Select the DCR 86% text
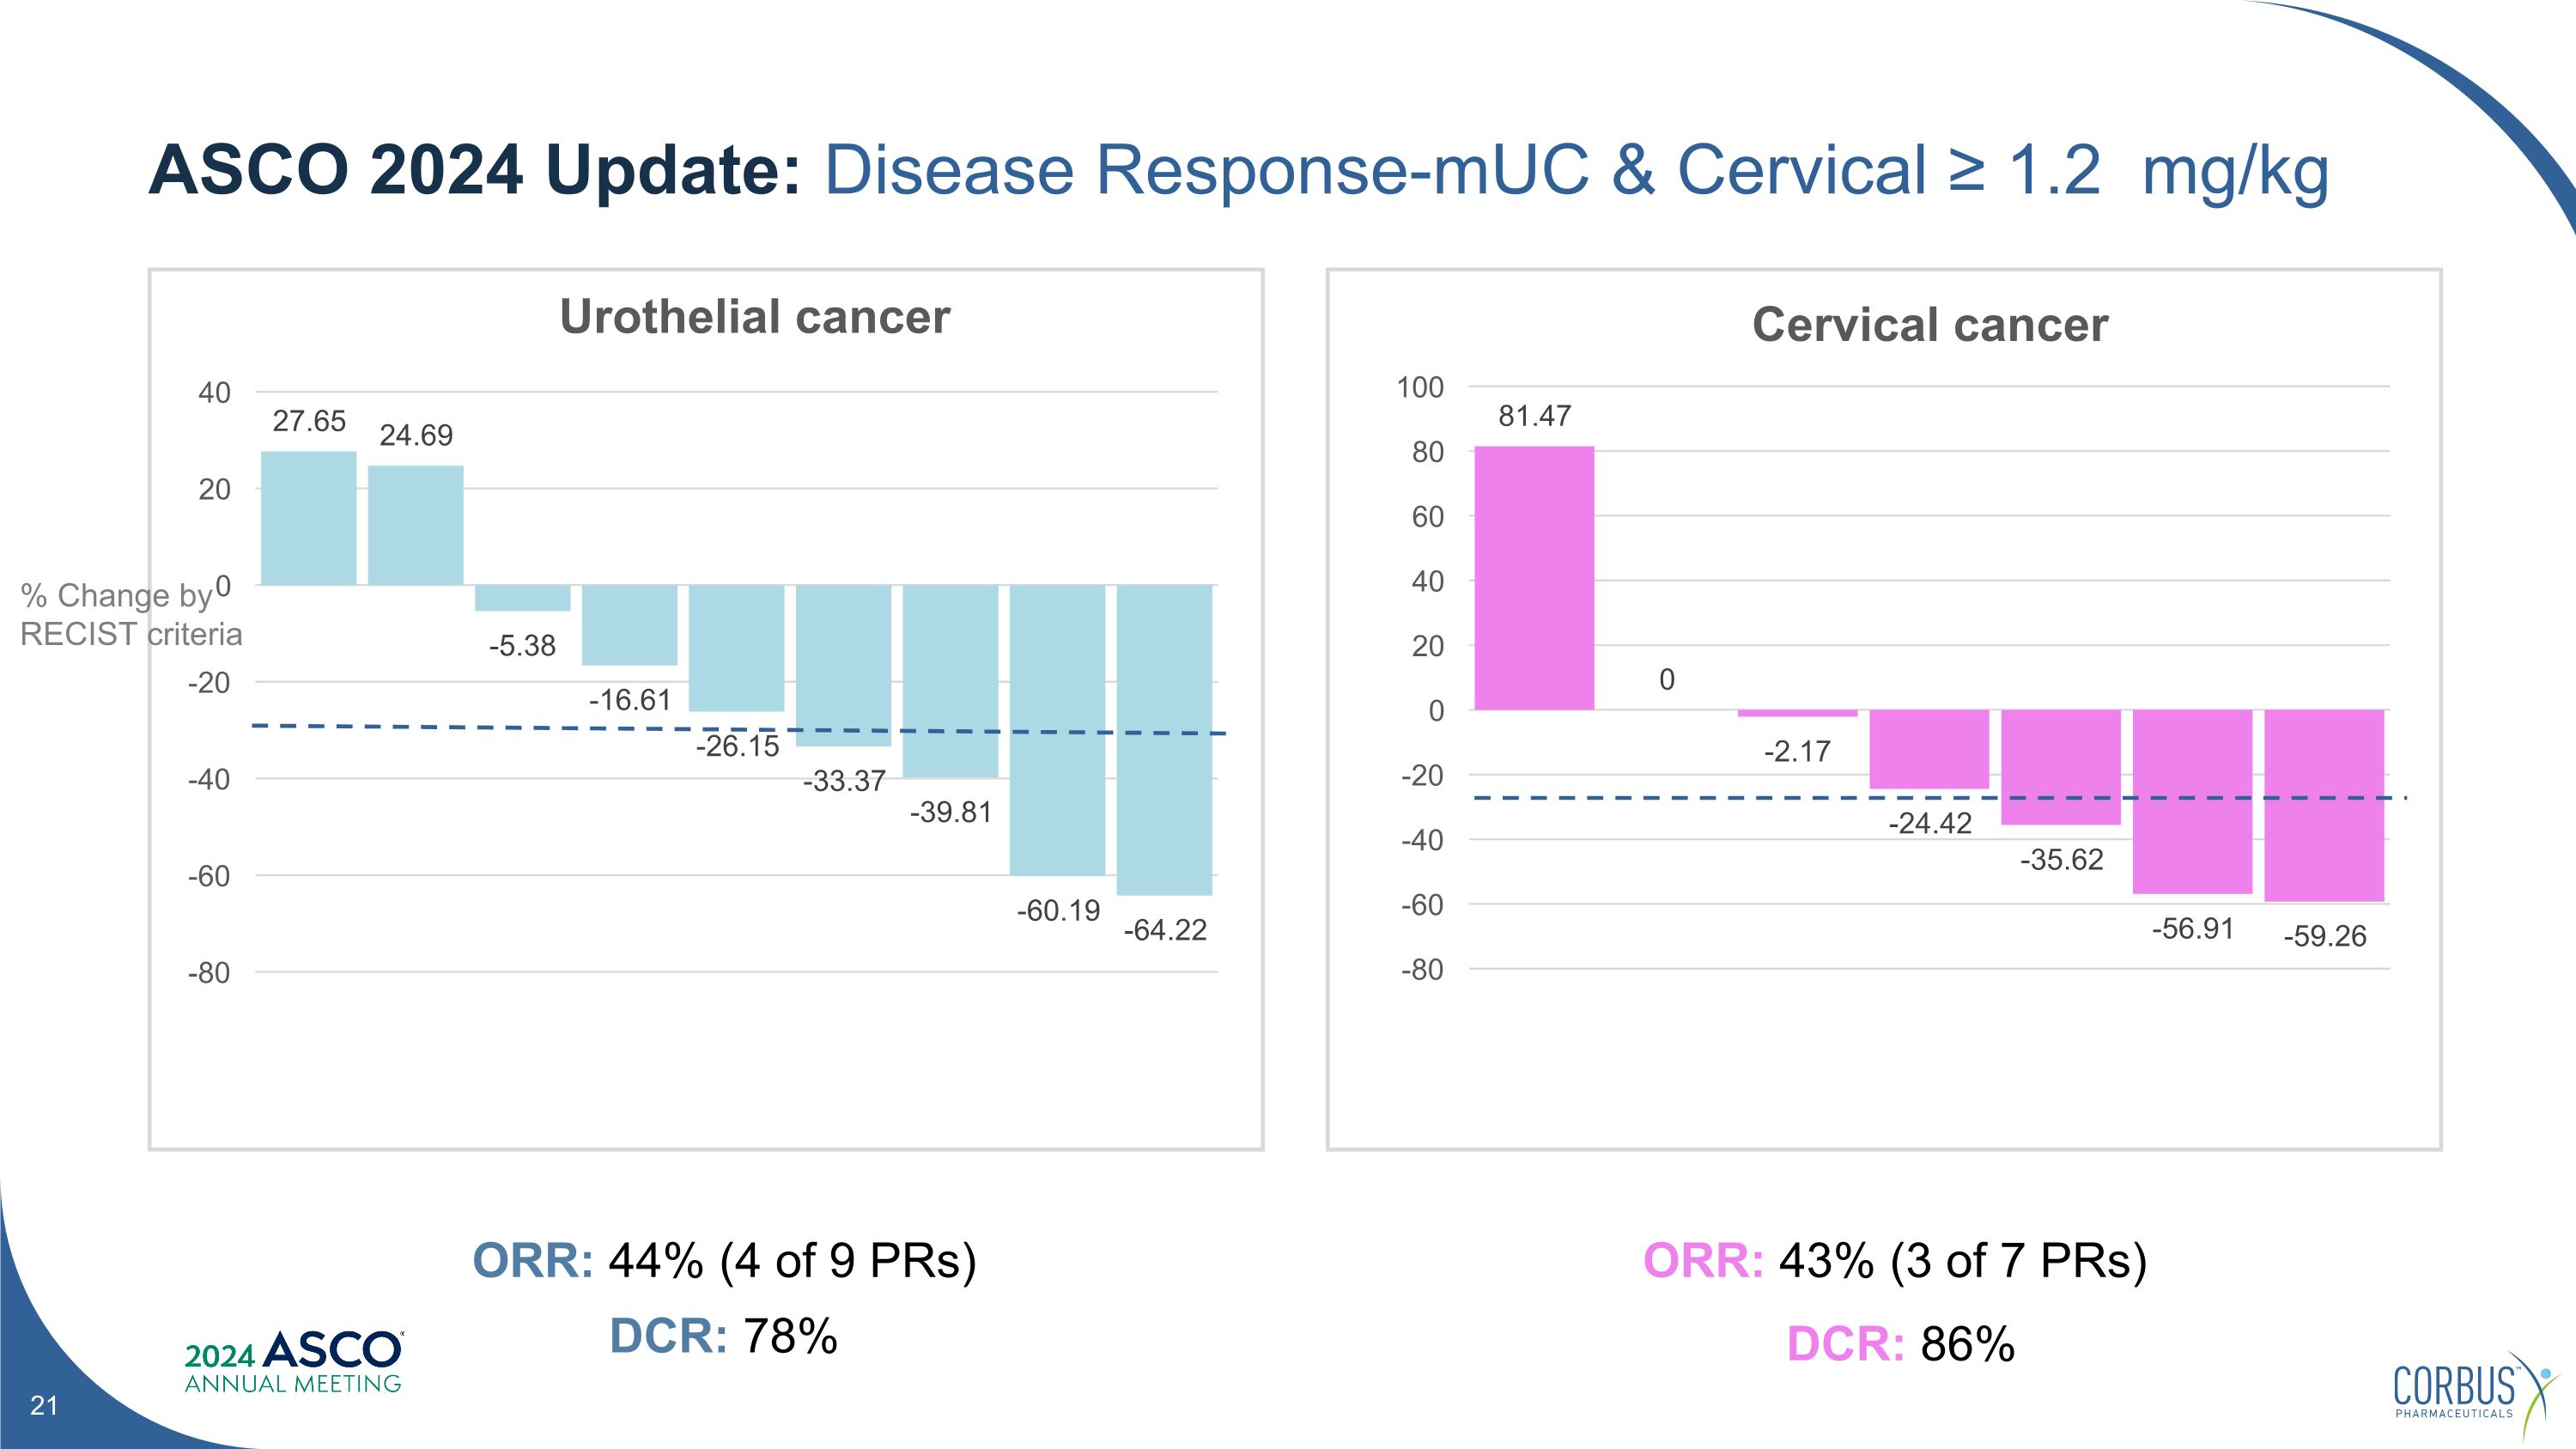 (x=1900, y=1344)
